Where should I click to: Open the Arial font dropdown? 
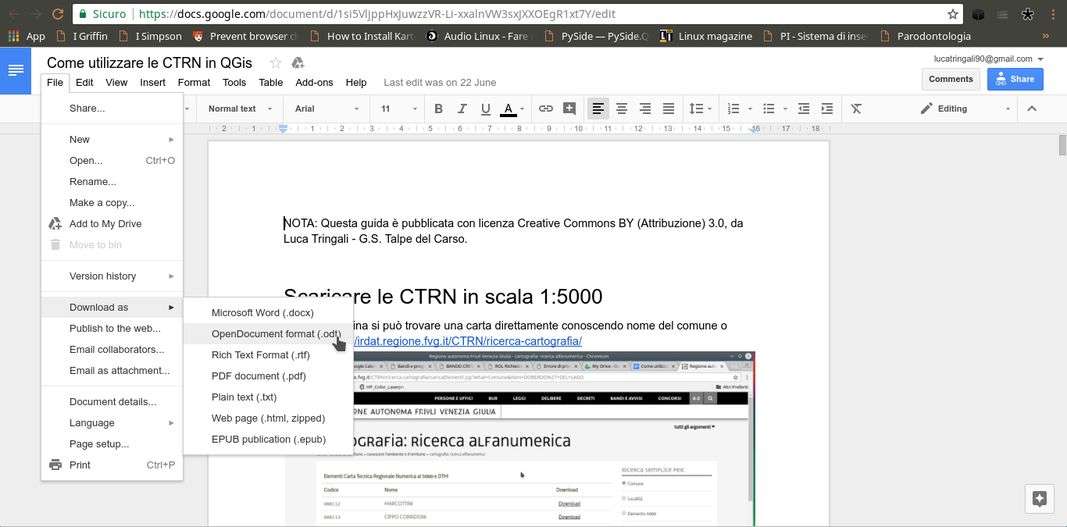[327, 108]
